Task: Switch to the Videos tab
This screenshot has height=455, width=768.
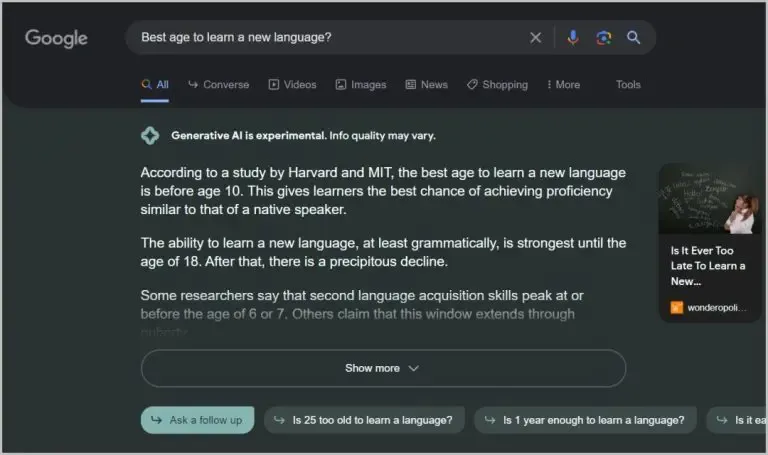Action: tap(292, 85)
